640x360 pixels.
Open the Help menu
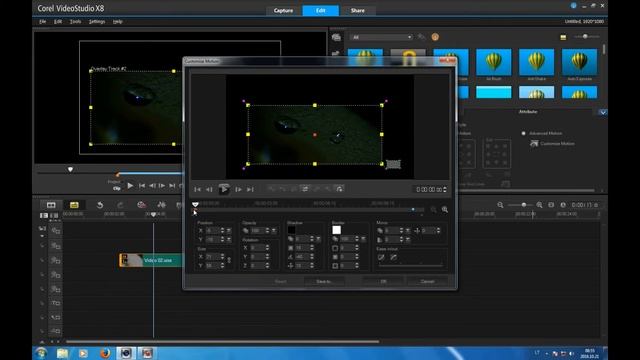point(118,22)
